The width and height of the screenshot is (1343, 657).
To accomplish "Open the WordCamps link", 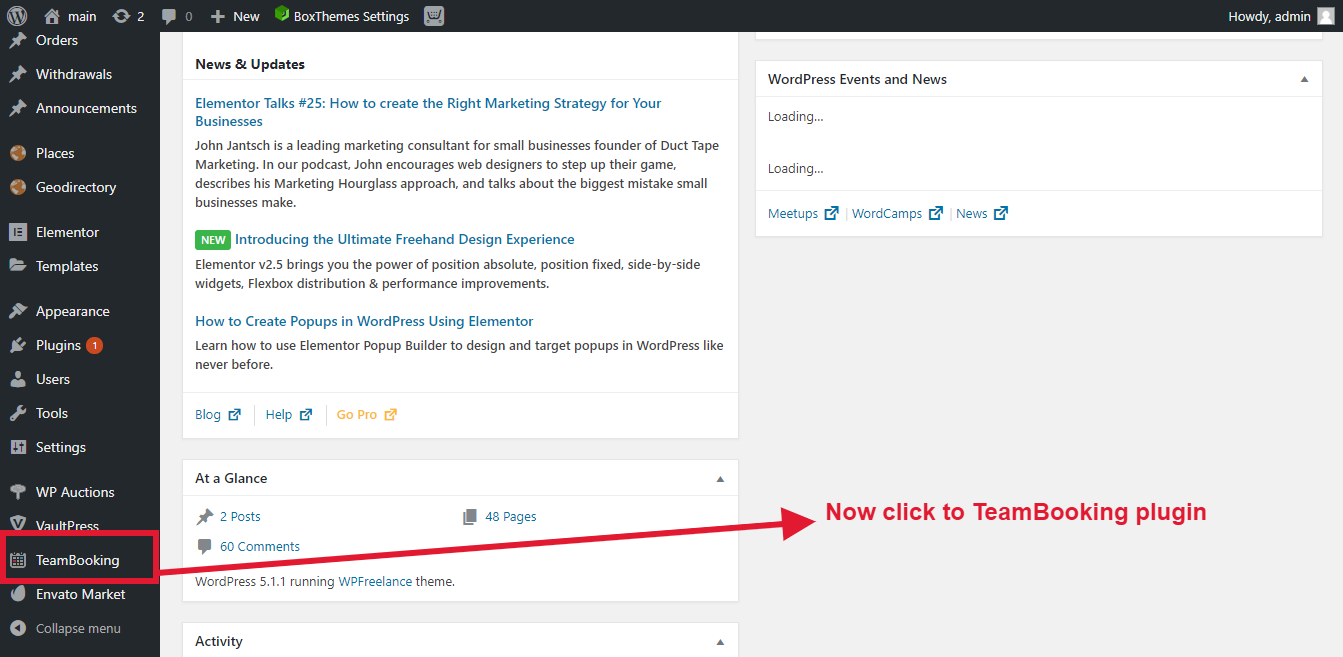I will pos(897,213).
